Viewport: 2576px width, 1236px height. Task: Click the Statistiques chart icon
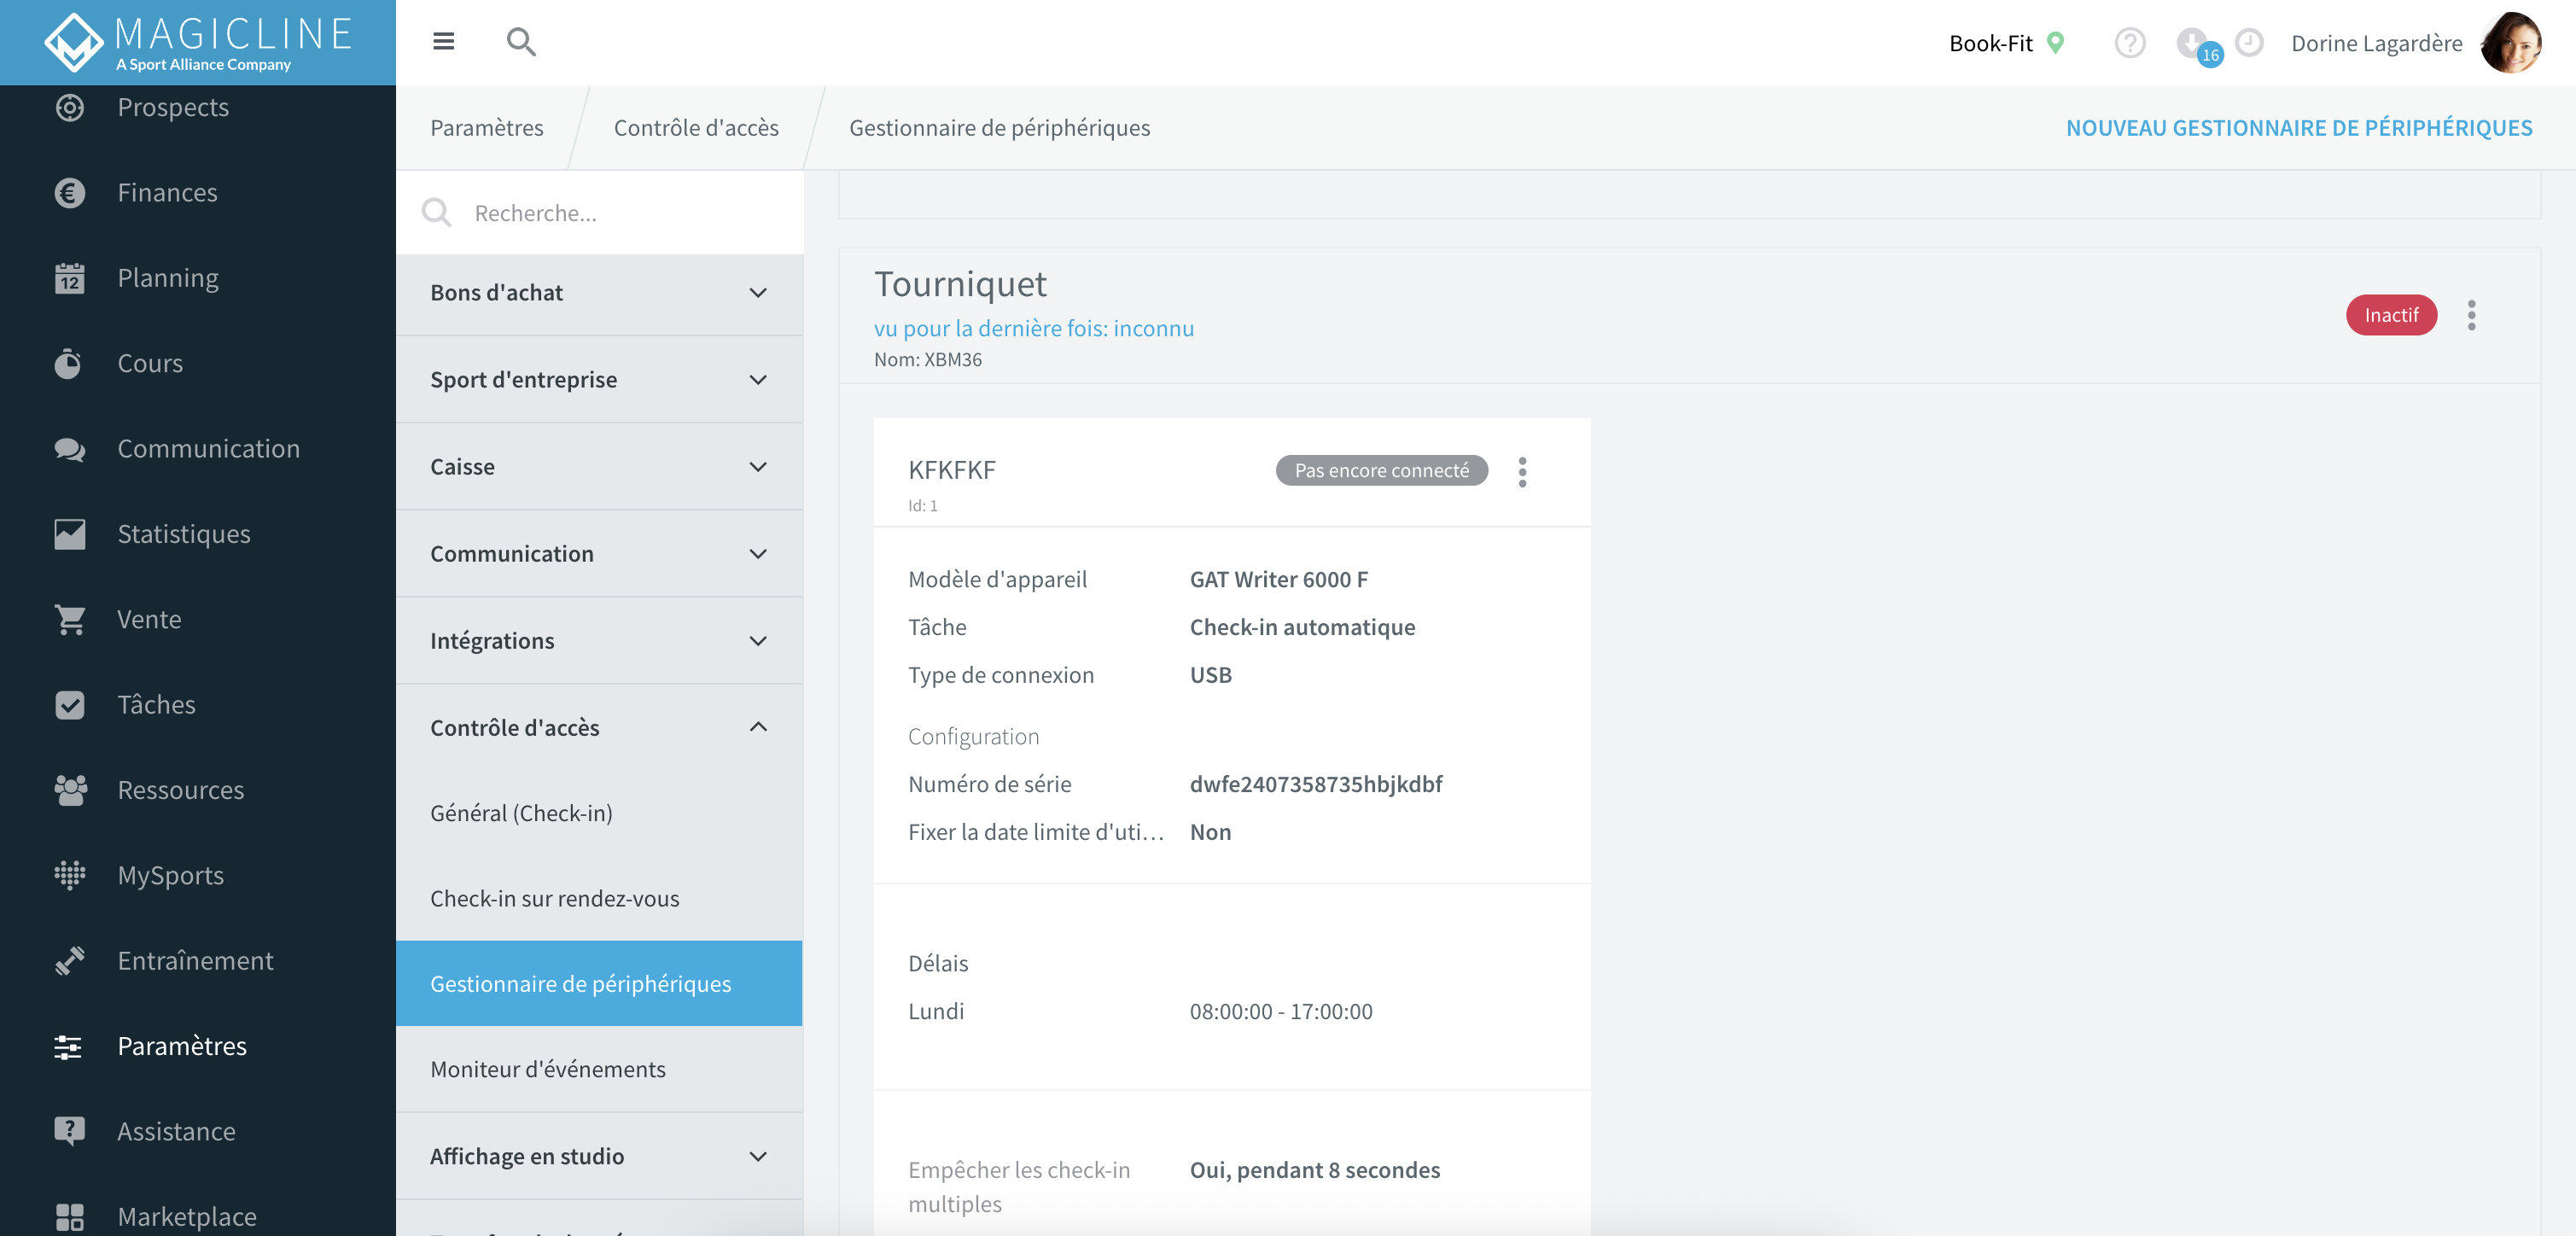69,534
